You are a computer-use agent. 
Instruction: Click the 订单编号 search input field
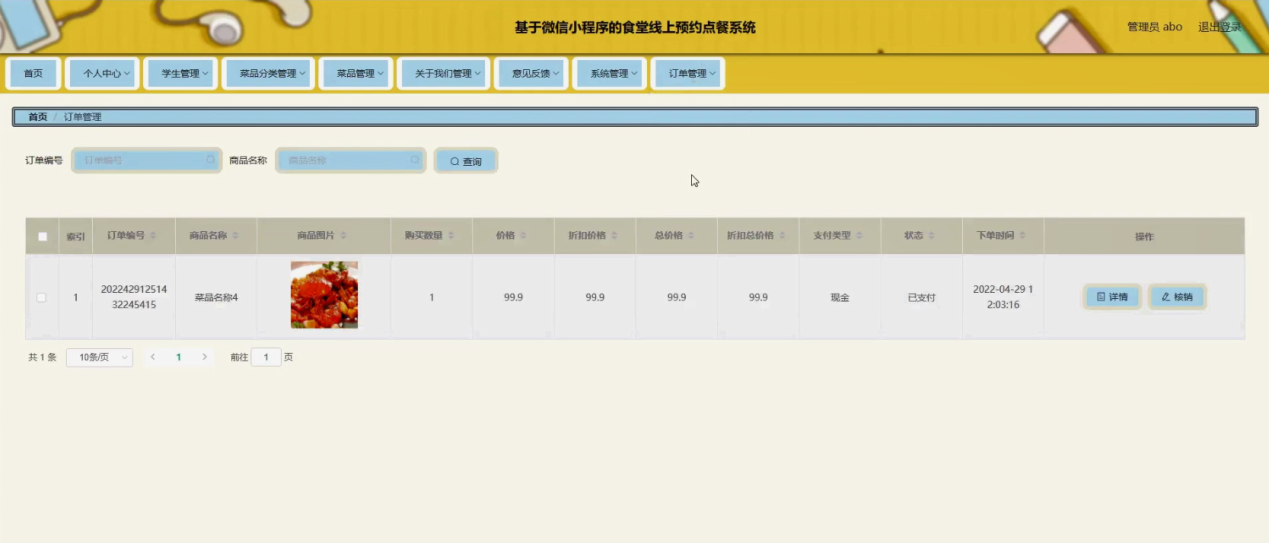click(x=142, y=160)
